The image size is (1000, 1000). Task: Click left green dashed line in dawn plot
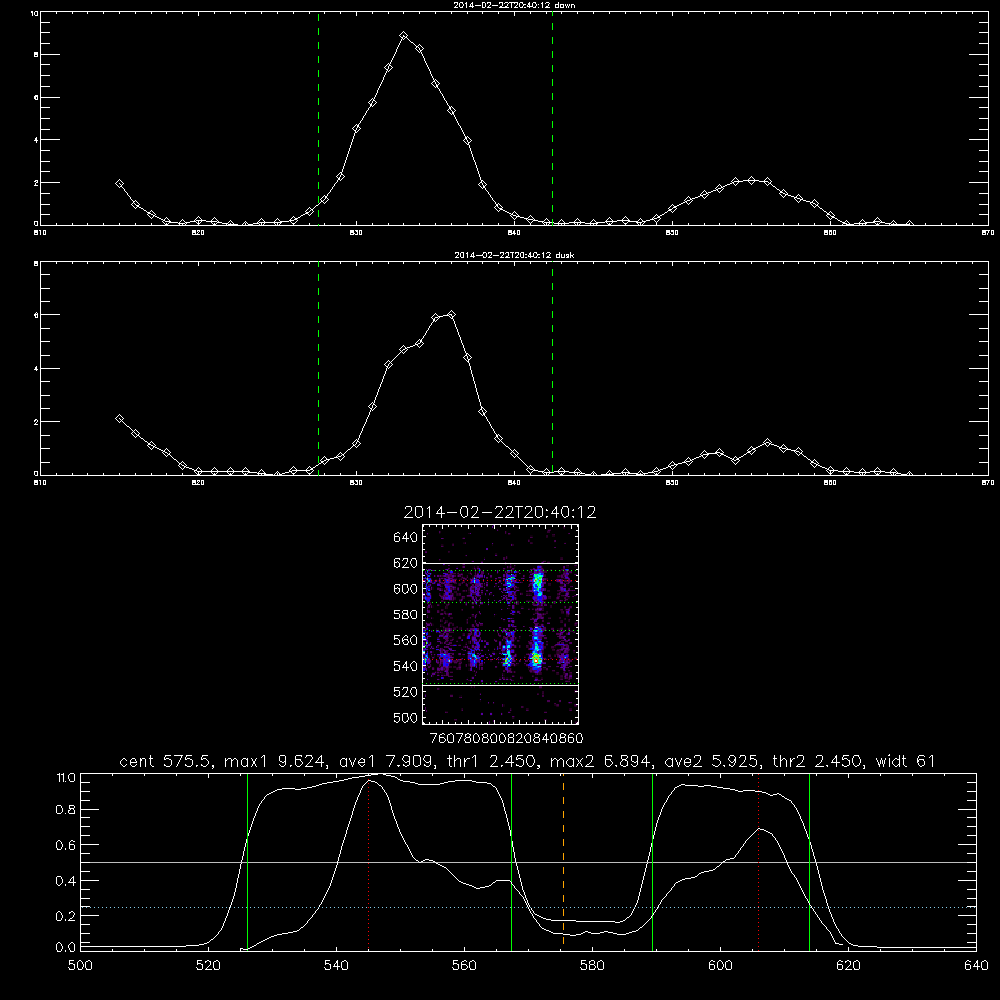tap(319, 118)
